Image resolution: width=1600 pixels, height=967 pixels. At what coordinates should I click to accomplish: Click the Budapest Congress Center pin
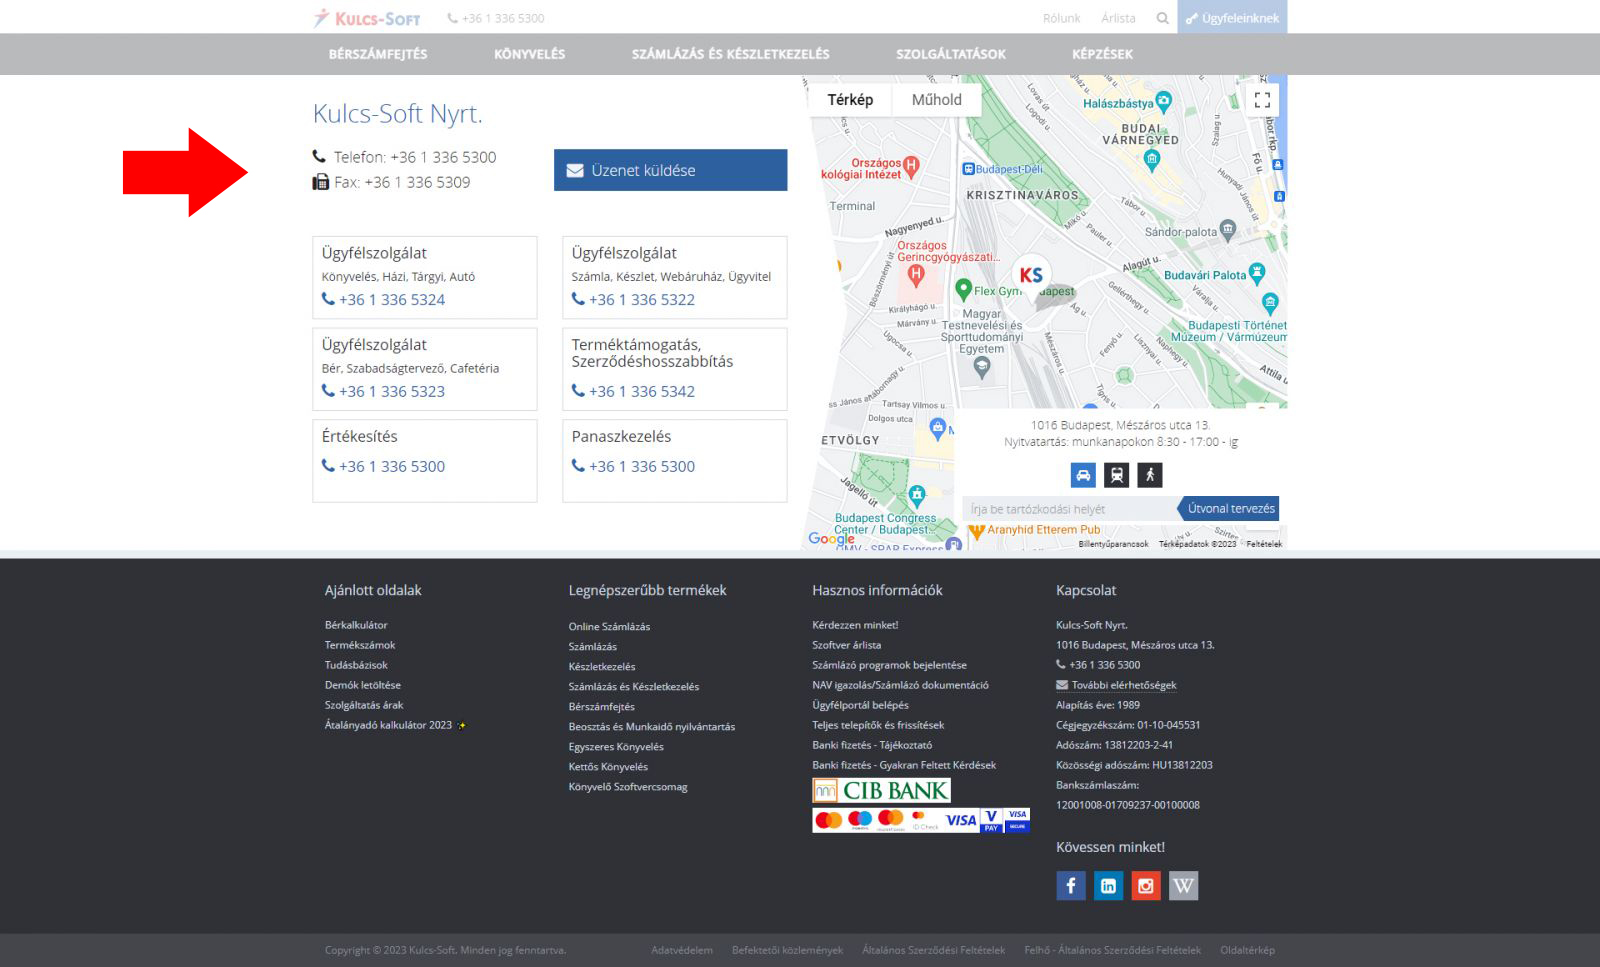[x=917, y=495]
